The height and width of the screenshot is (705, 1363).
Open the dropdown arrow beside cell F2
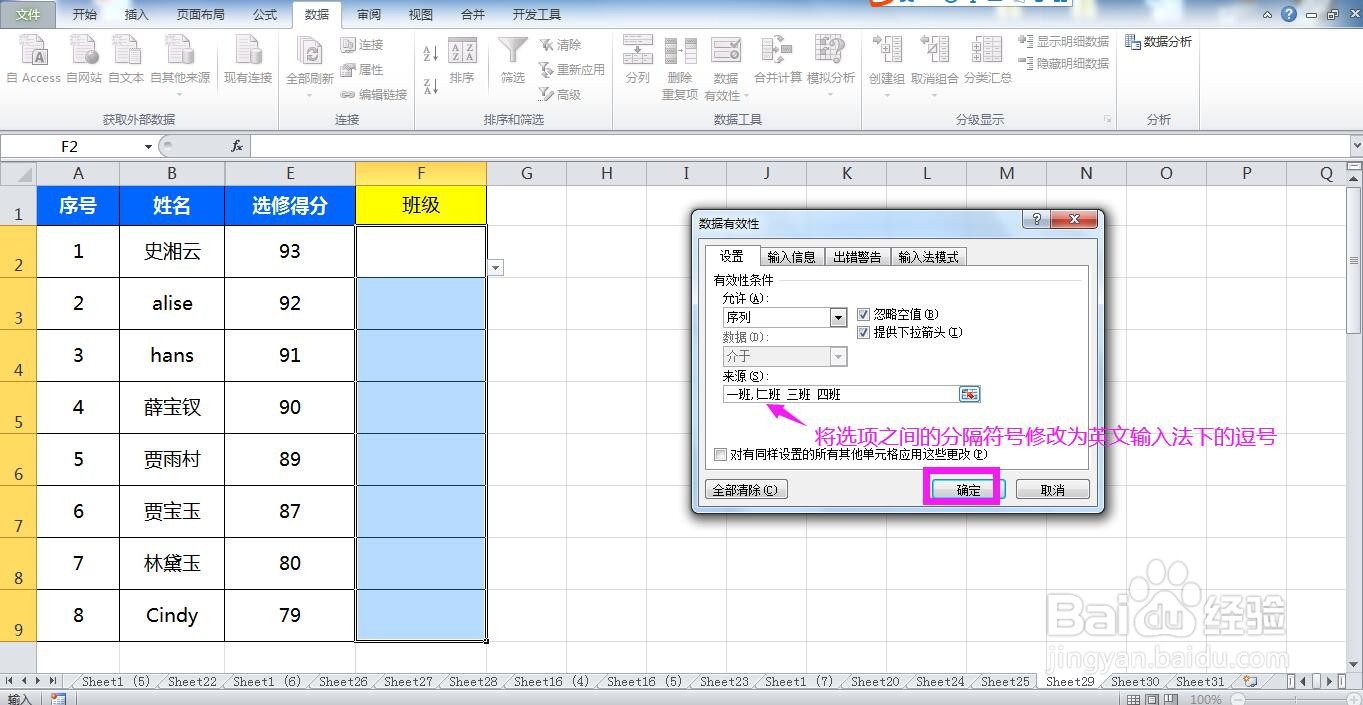pyautogui.click(x=496, y=268)
